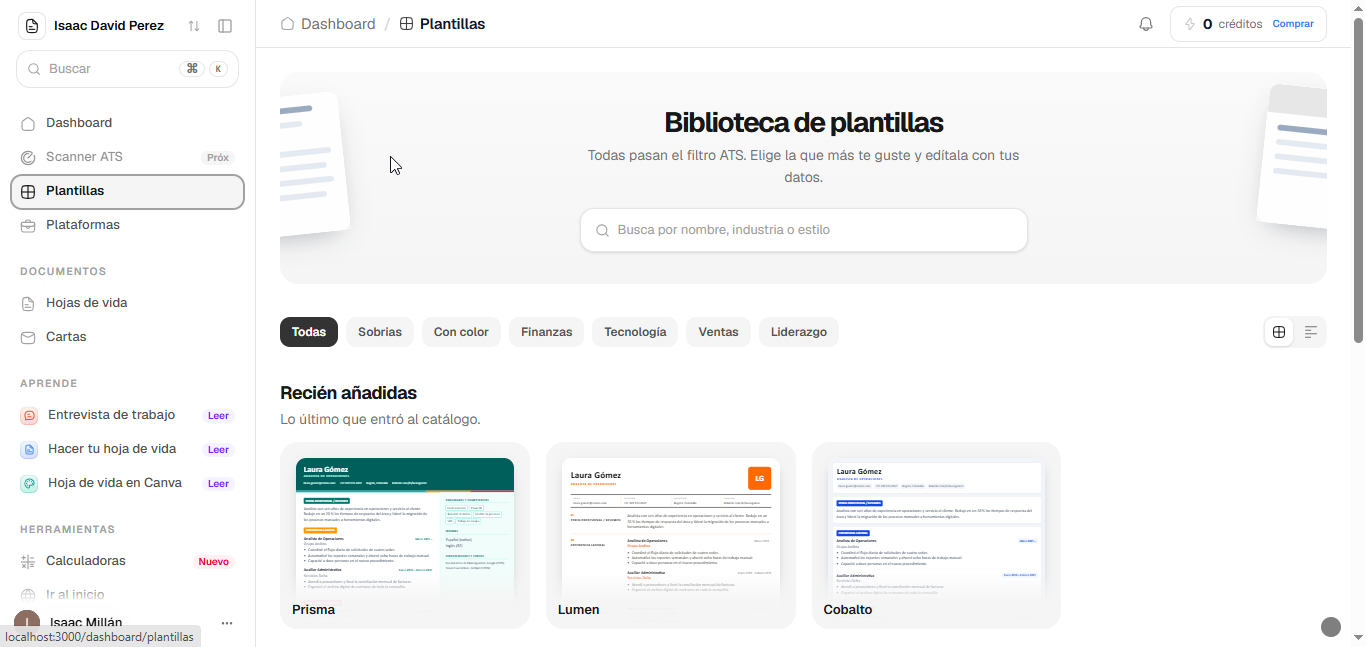Click the Scanner ATS radar icon
Viewport: 1366px width, 647px height.
coord(28,157)
